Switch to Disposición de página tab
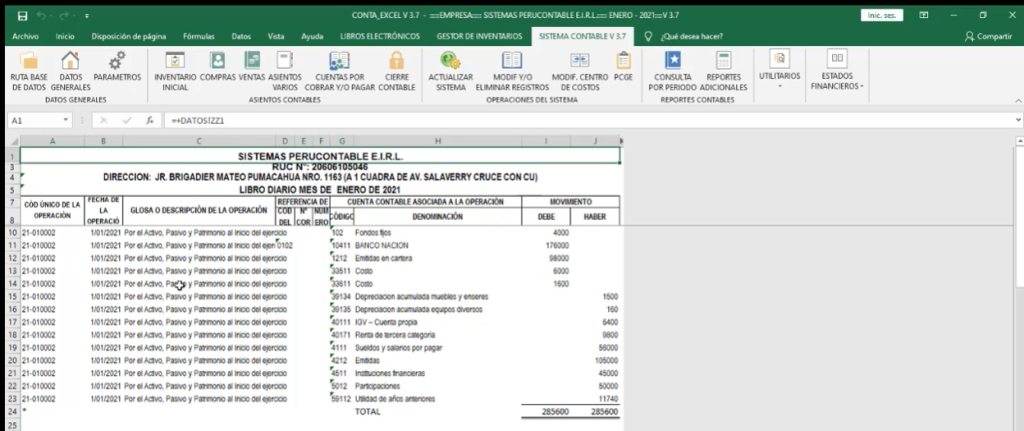 (x=129, y=37)
